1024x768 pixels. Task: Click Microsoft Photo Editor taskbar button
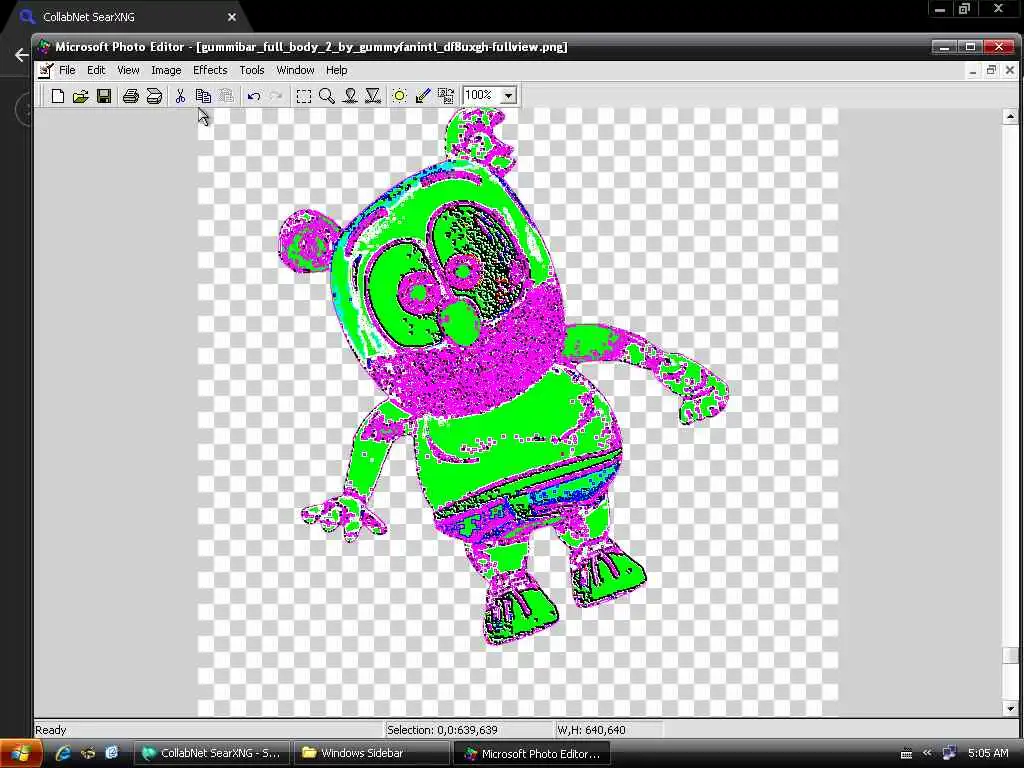click(x=531, y=754)
